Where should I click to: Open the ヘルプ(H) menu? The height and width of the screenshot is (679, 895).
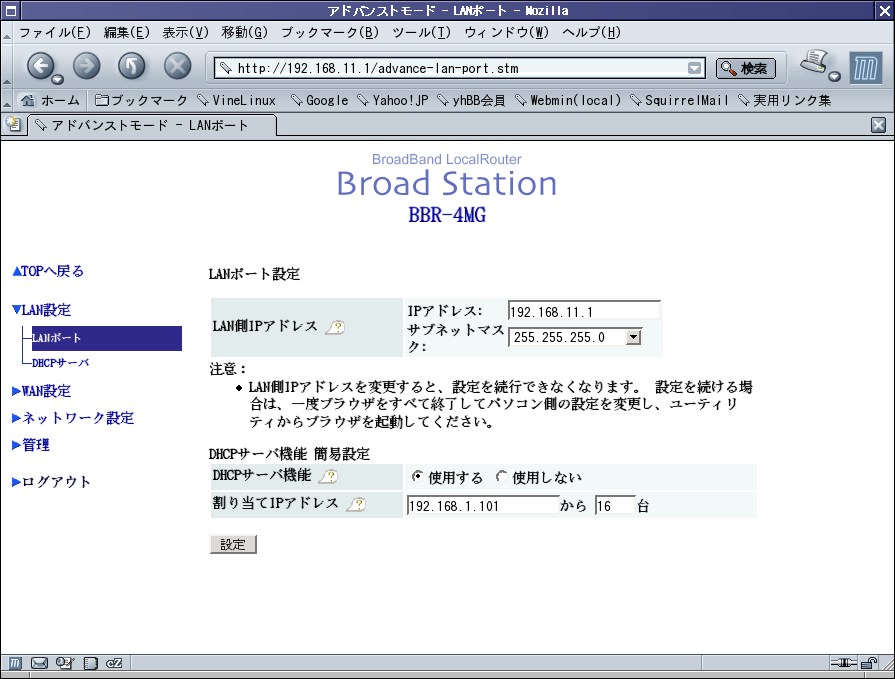591,33
